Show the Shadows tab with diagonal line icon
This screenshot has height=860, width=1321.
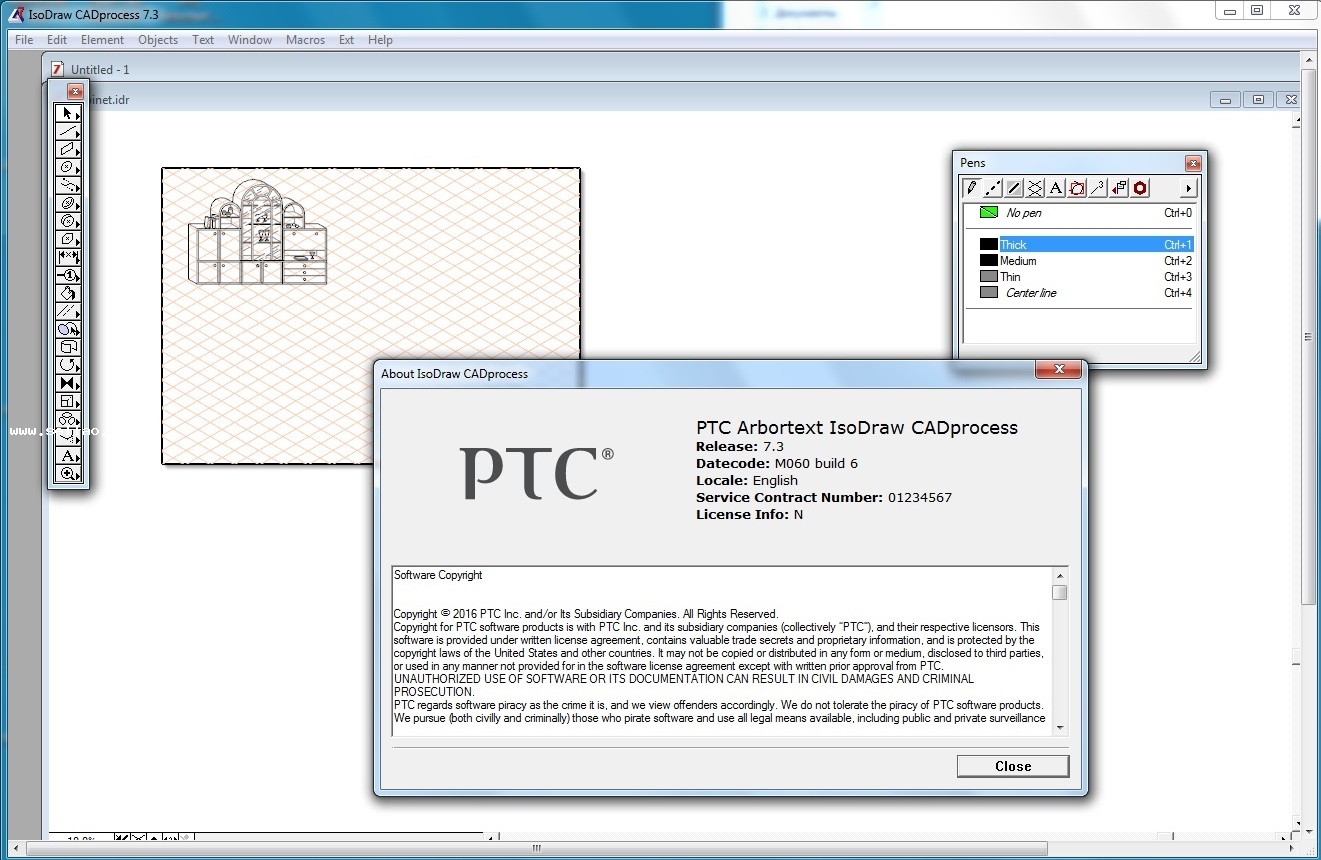point(1014,188)
